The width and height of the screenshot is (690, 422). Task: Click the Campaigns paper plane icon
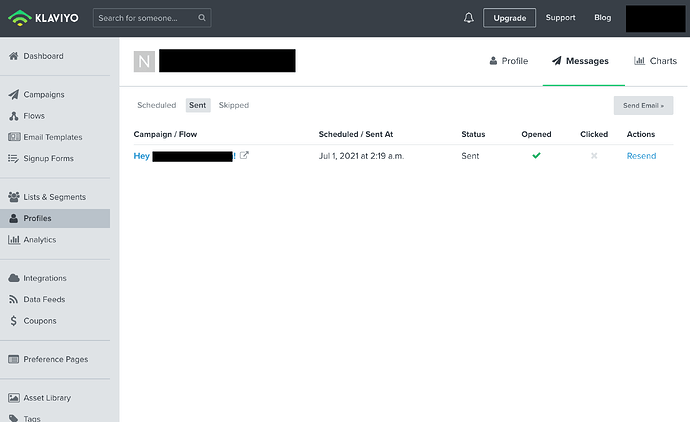click(14, 95)
